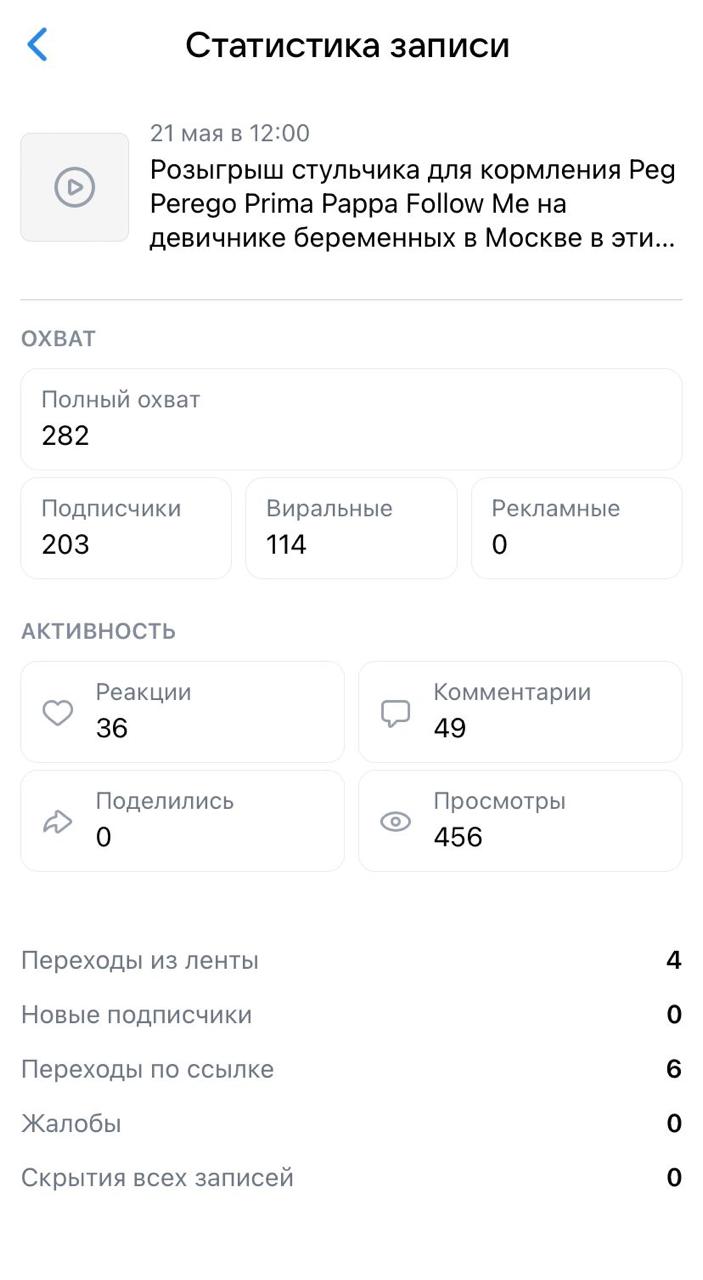
Task: Select the Рекламные reach card
Action: pos(576,528)
